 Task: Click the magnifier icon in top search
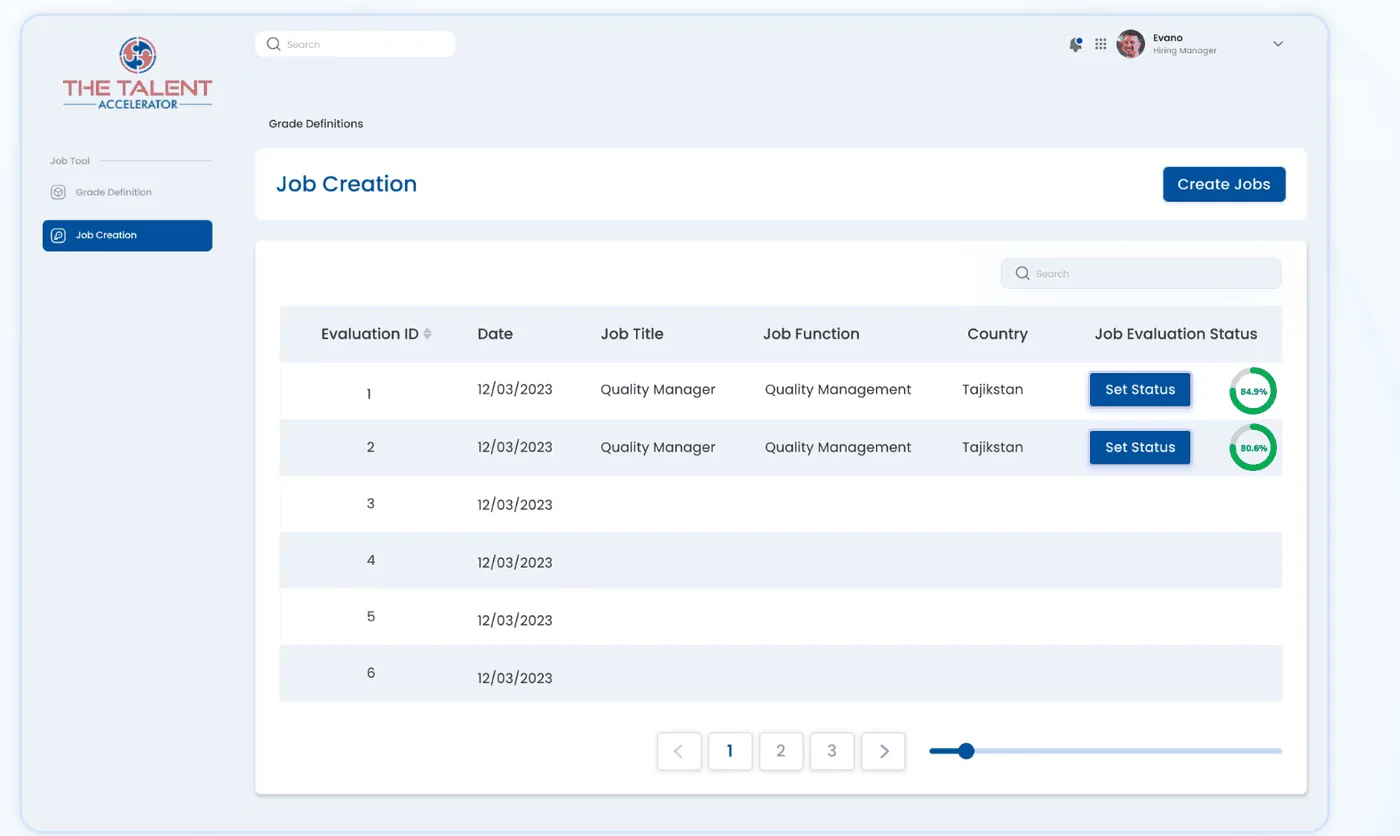[x=274, y=44]
